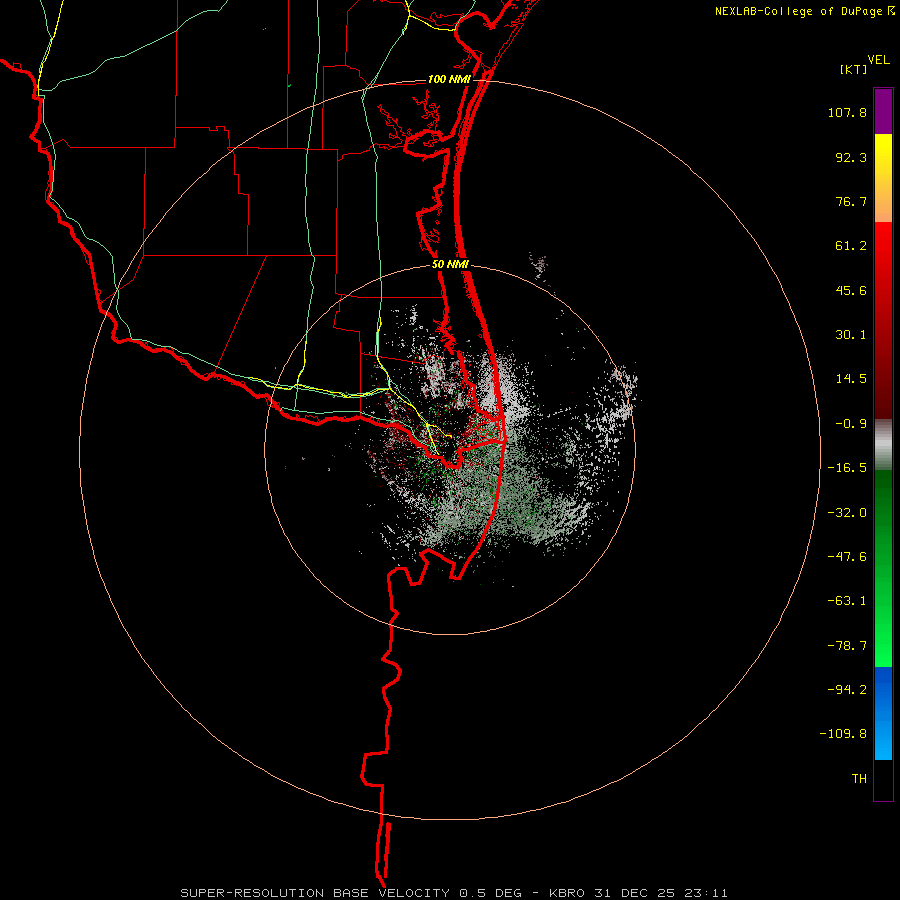Click the green segment of color bar
Viewport: 900px width, 900px height.
click(x=883, y=568)
